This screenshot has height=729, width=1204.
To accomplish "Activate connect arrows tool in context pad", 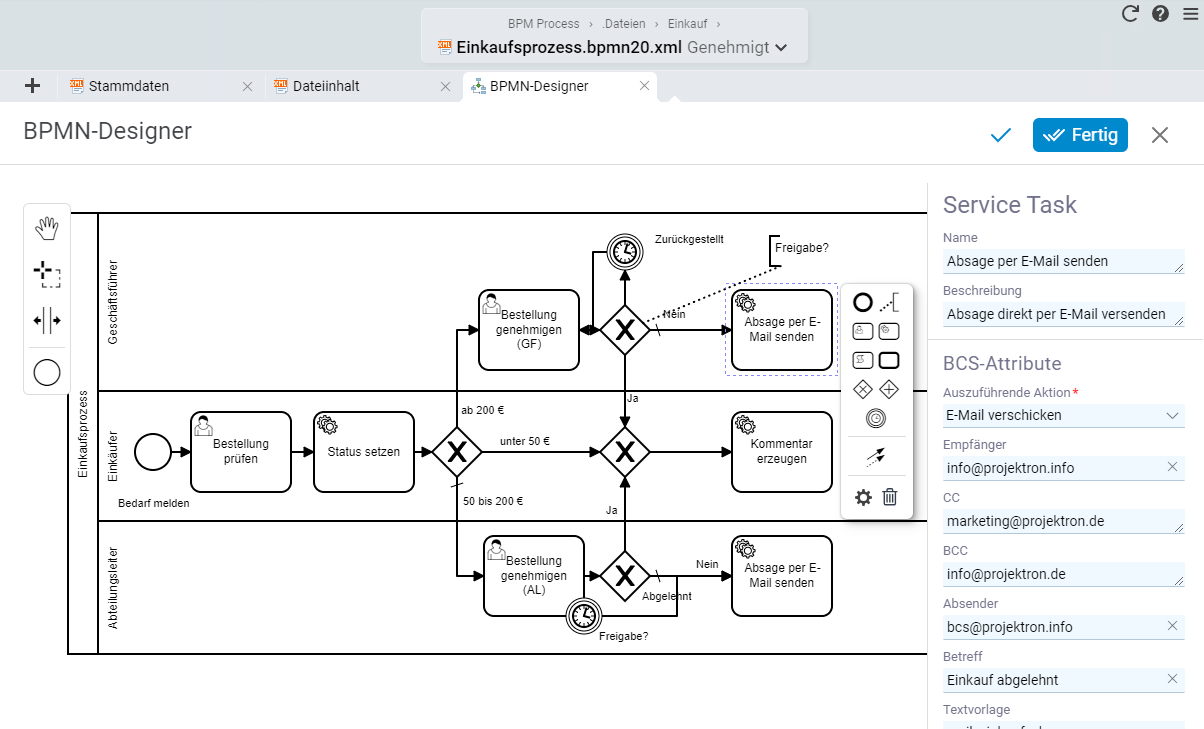I will coord(876,456).
